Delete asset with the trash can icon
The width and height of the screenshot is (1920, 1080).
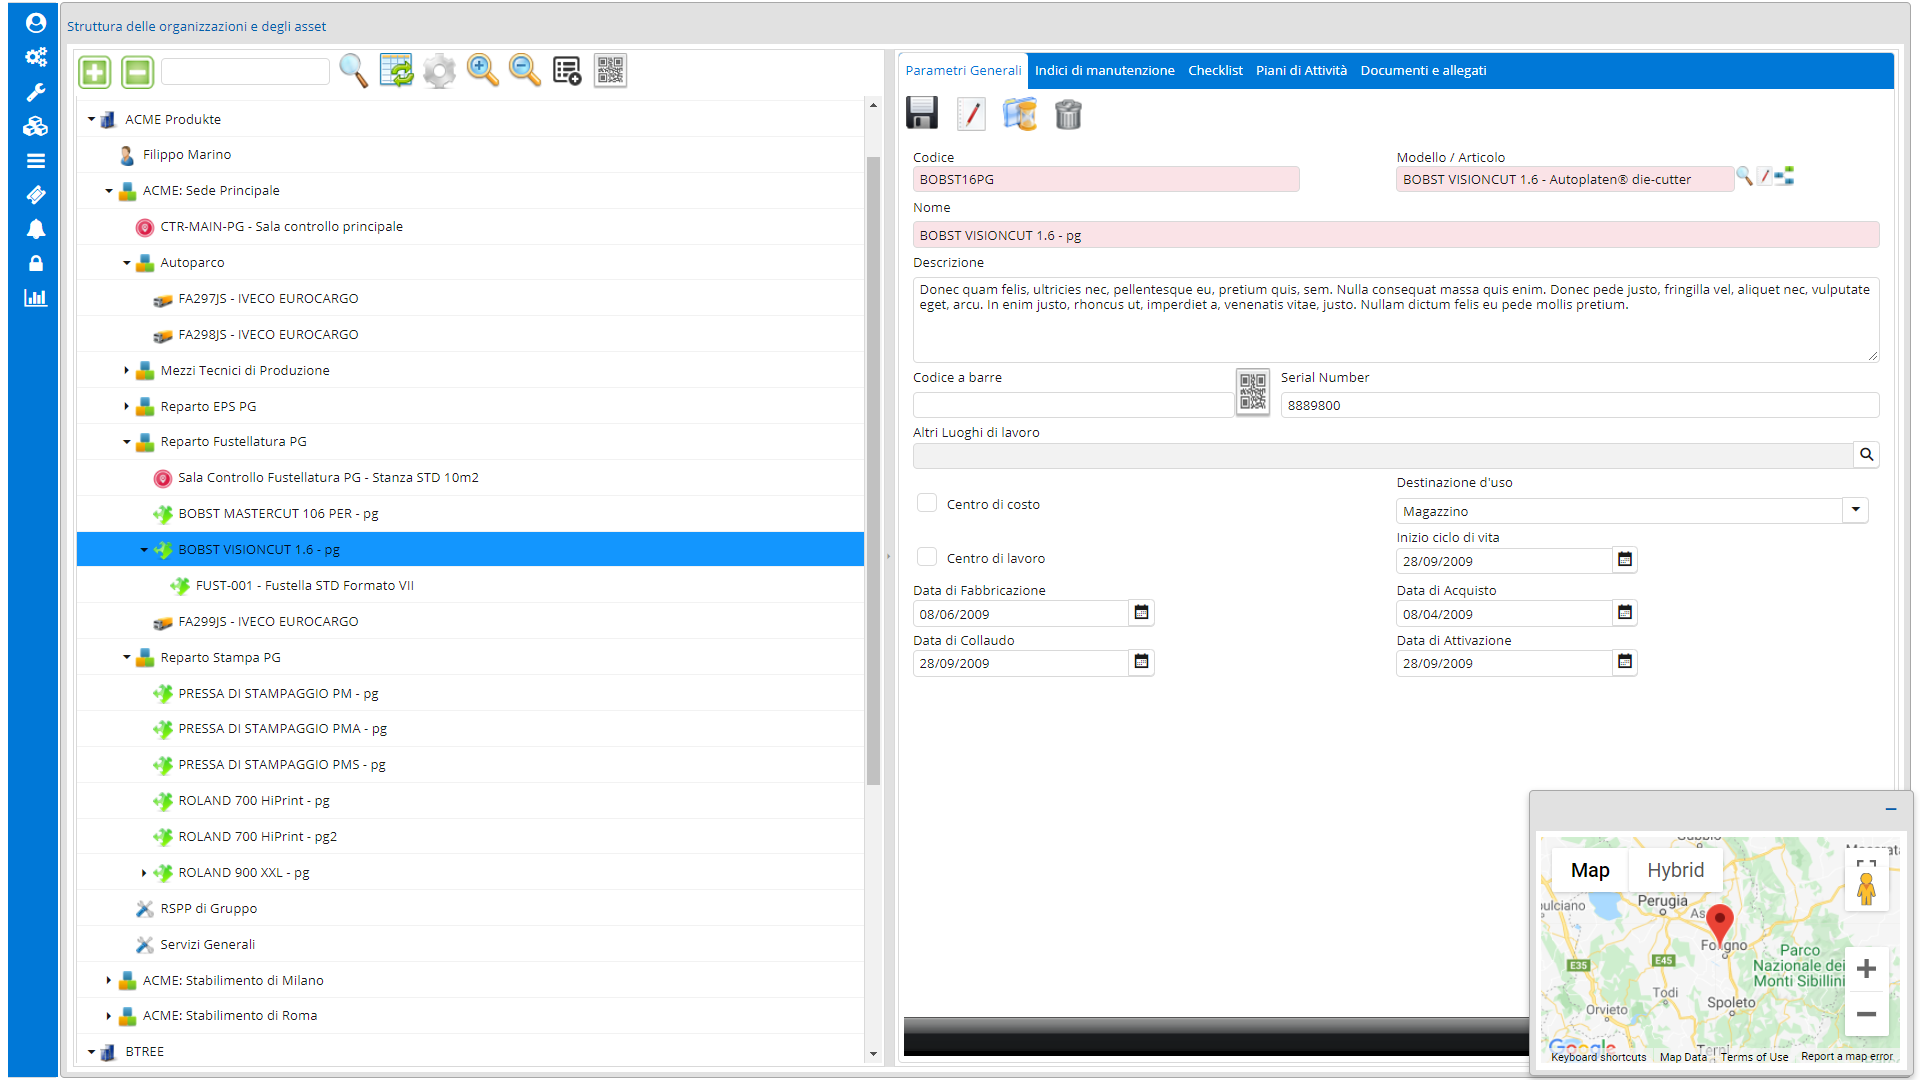[1068, 113]
